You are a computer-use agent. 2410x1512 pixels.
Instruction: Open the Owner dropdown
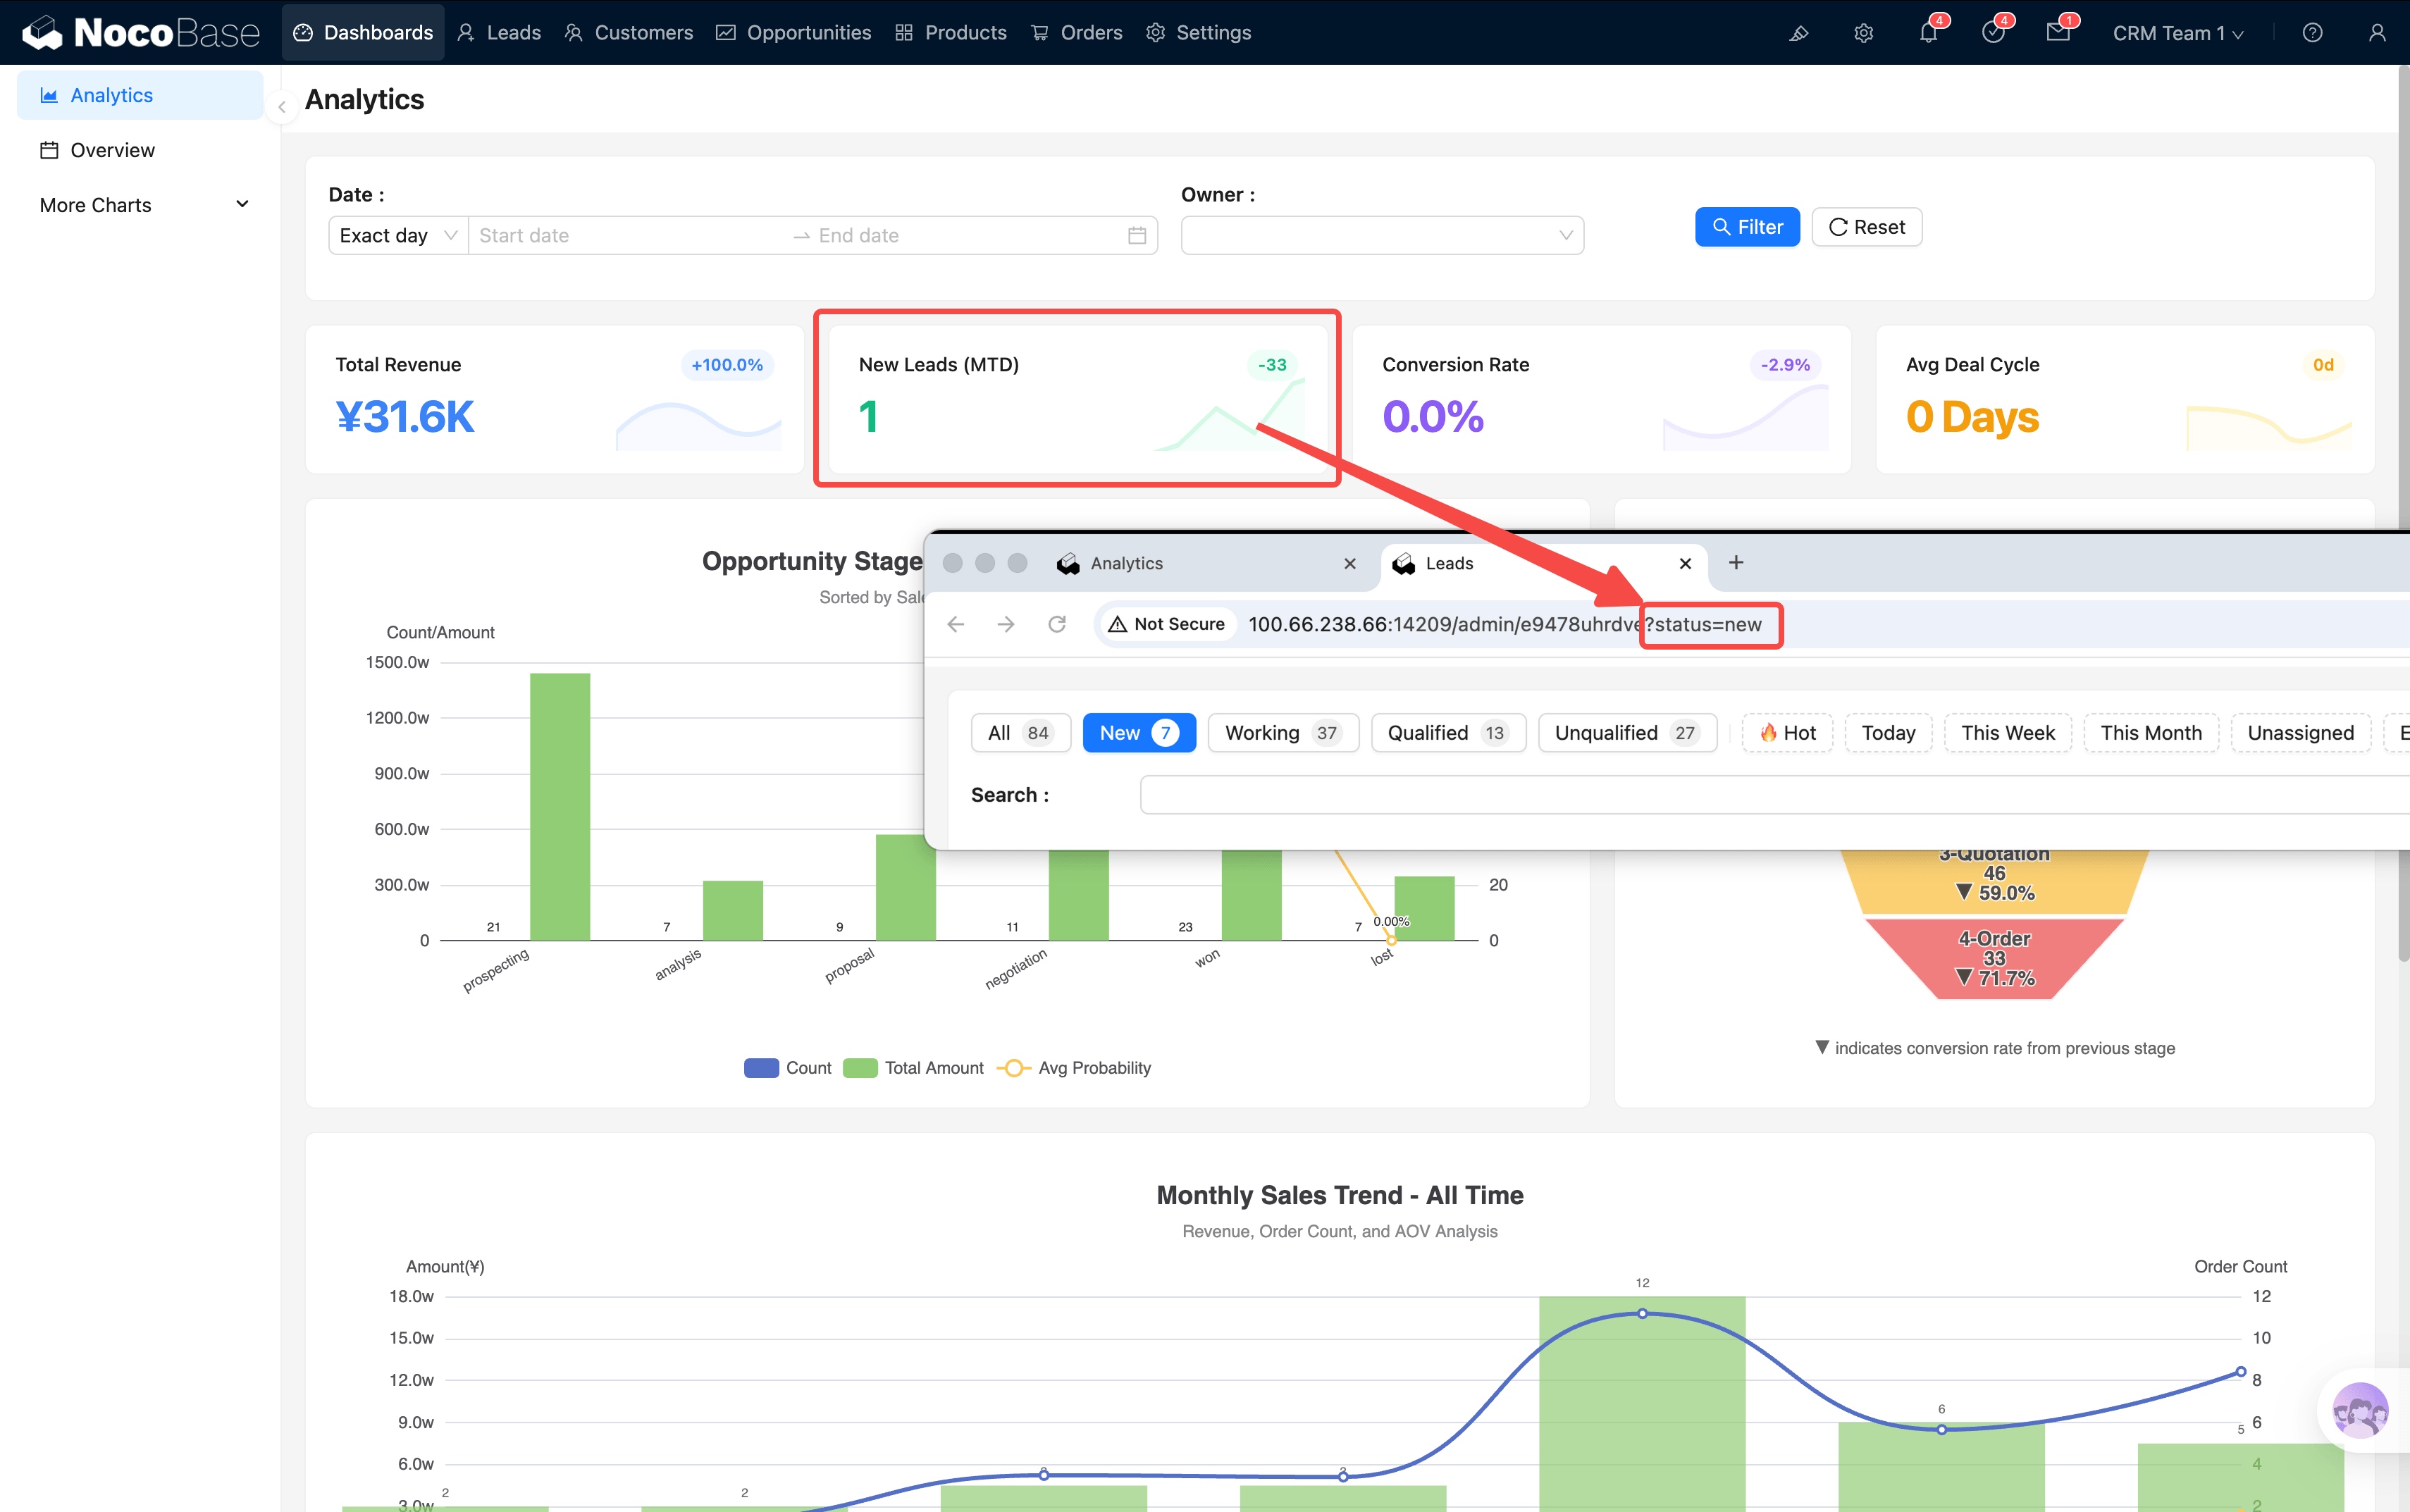[x=1381, y=236]
